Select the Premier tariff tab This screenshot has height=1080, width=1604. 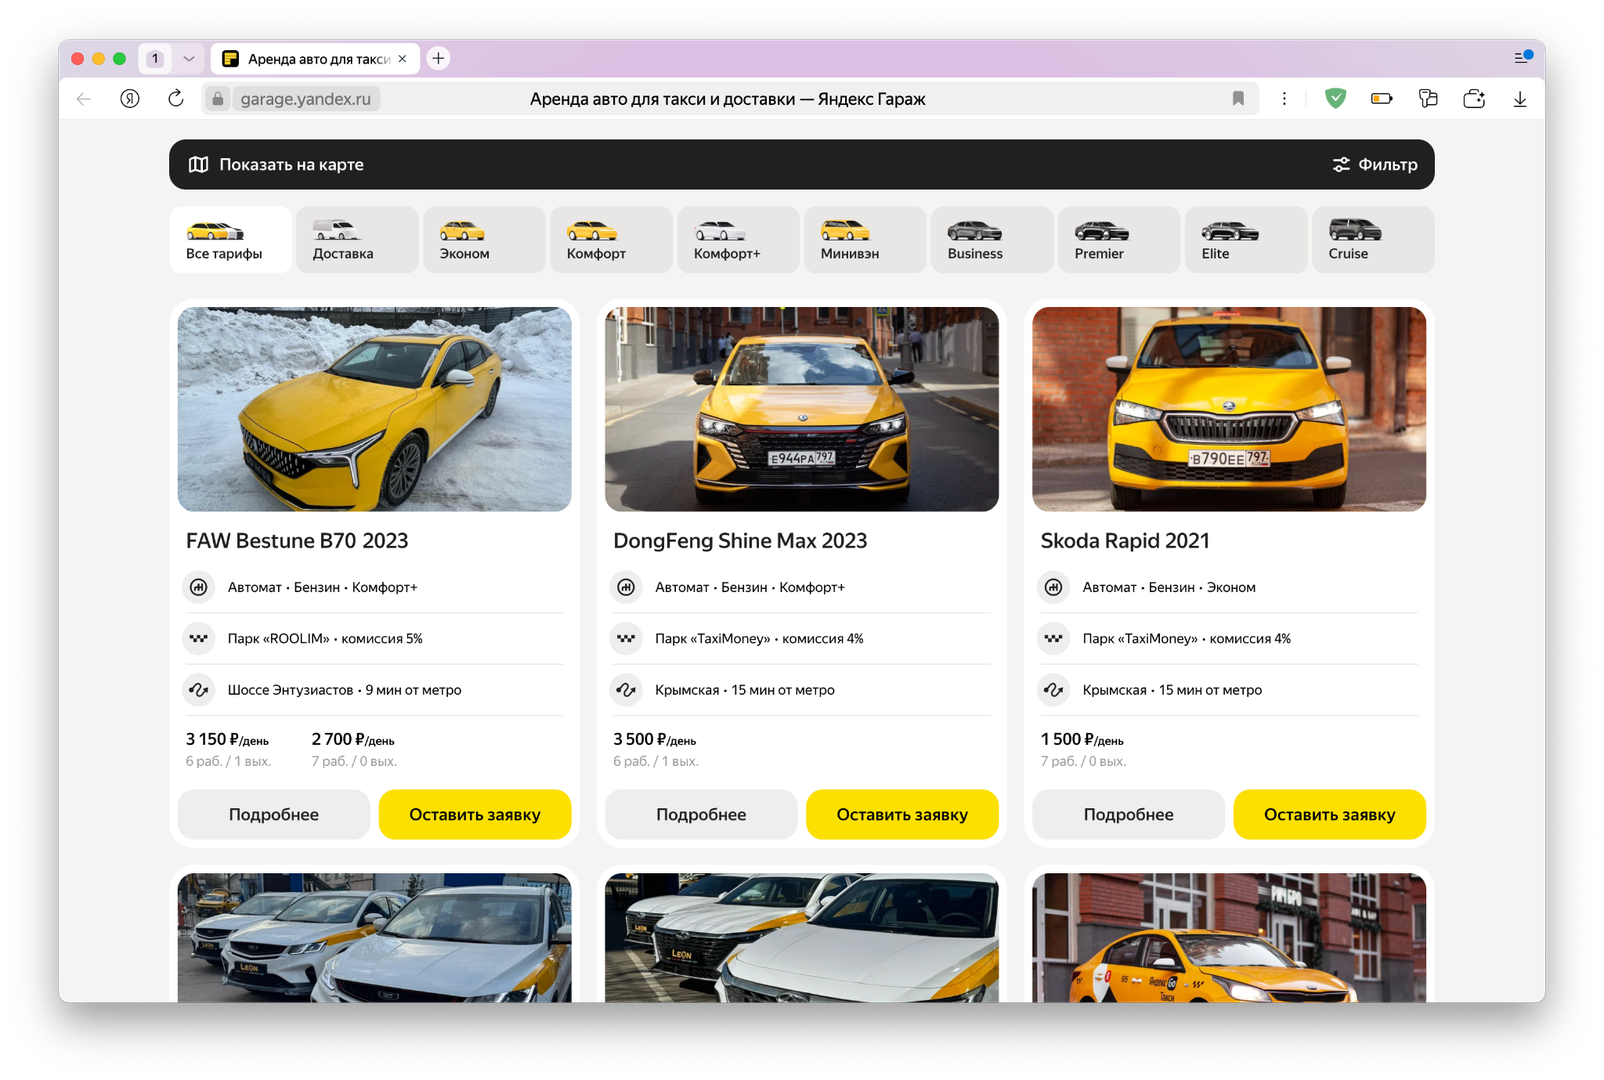tap(1119, 240)
